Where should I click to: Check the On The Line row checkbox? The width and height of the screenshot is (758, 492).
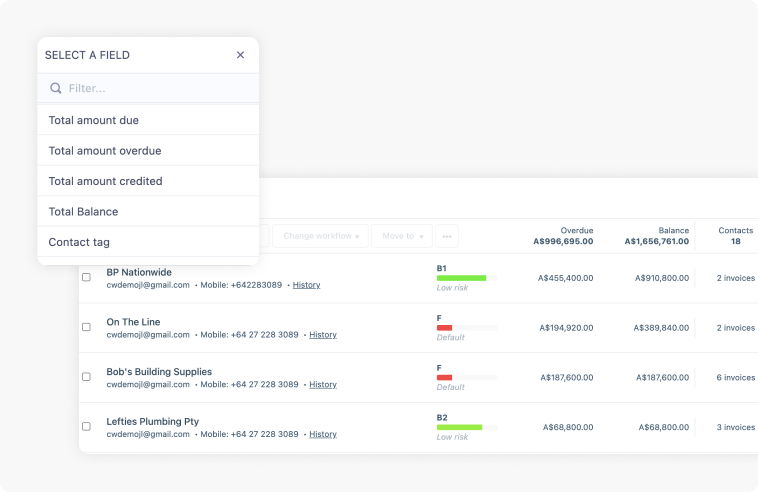click(x=86, y=327)
